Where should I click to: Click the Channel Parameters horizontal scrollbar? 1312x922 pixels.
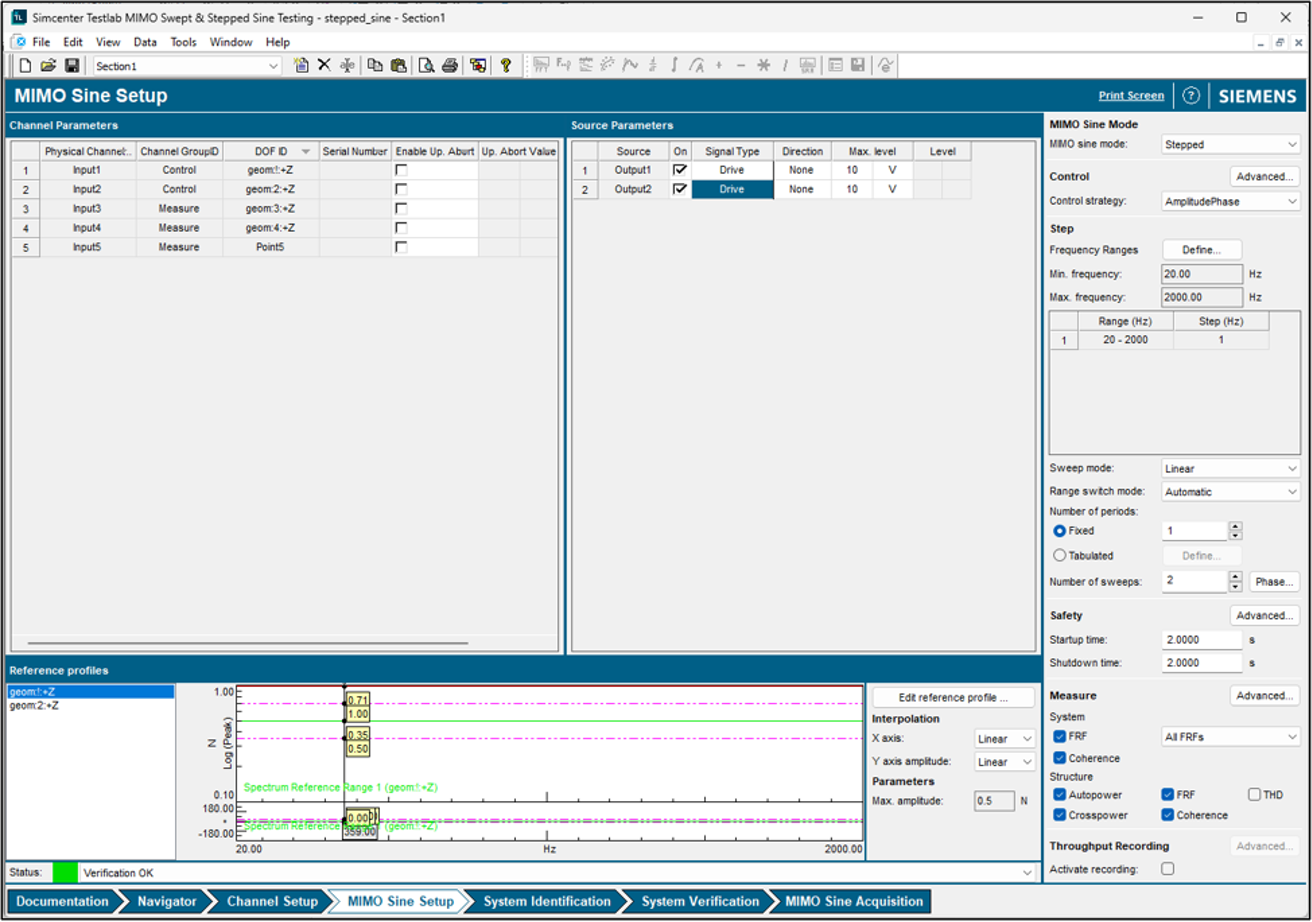(247, 644)
